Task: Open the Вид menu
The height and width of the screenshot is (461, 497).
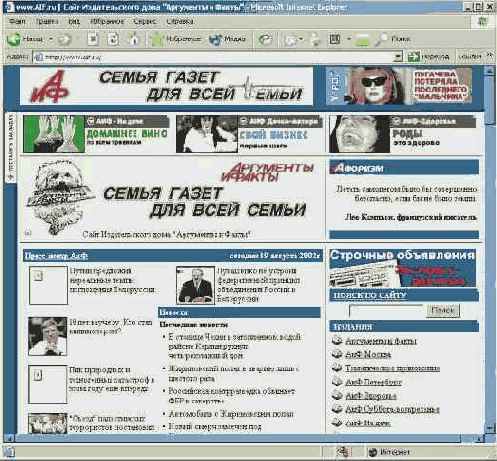Action: point(74,22)
